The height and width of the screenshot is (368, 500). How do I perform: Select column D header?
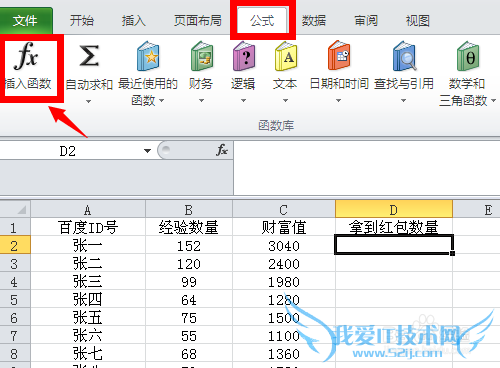394,210
